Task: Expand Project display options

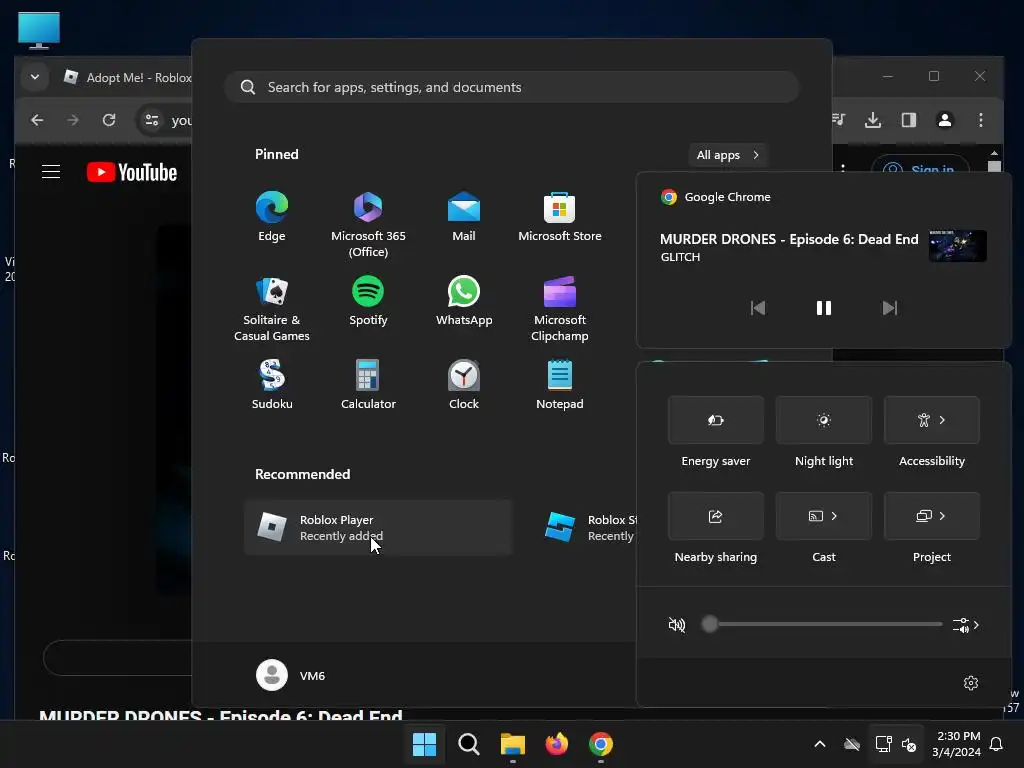Action: (942, 516)
